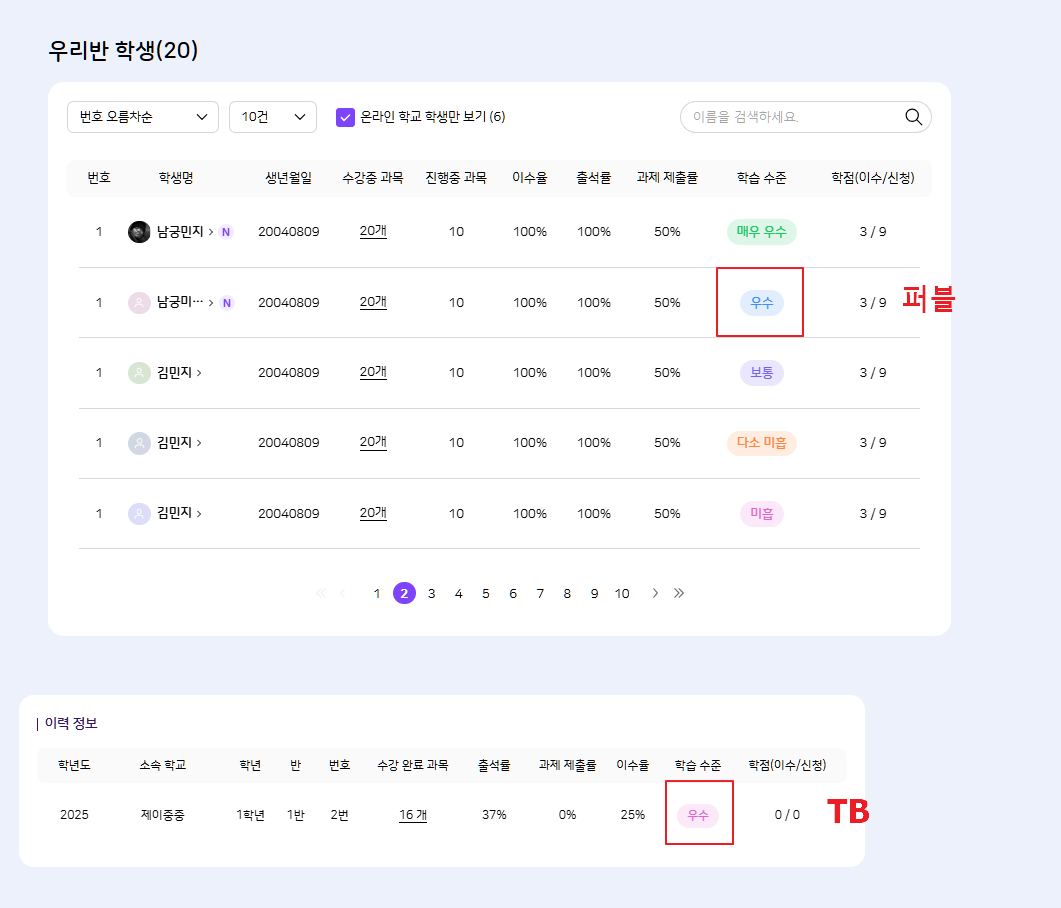Click the search magnifier icon
The height and width of the screenshot is (908, 1061).
913,117
